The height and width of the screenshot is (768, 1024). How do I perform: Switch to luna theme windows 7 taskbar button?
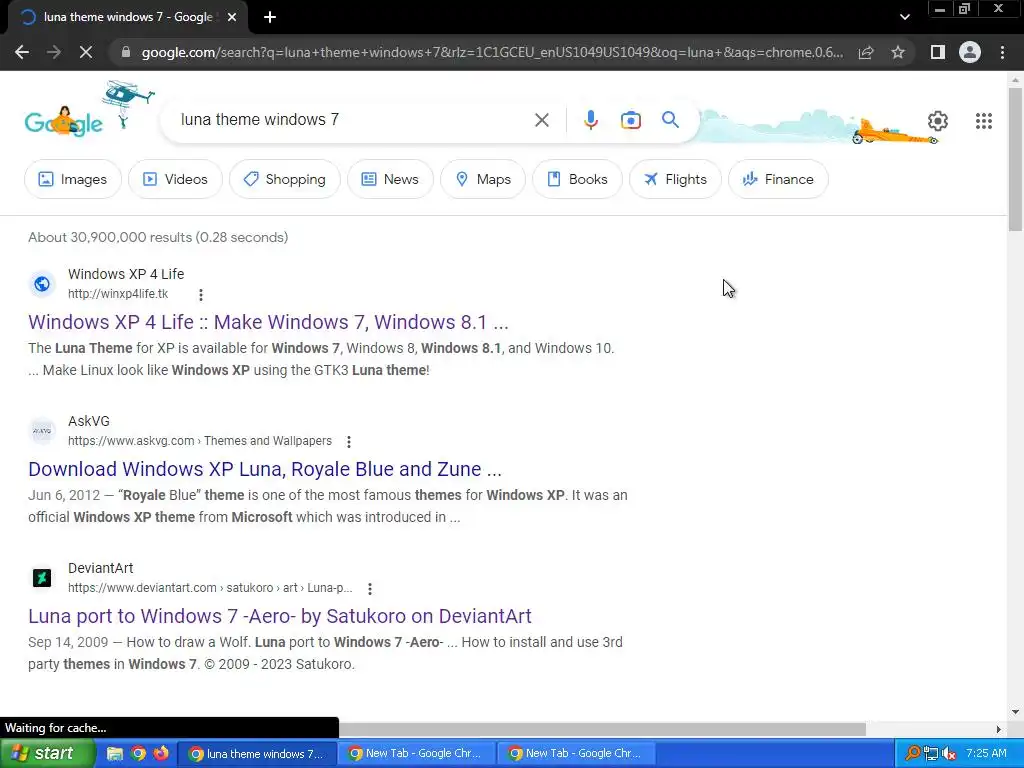(x=257, y=754)
